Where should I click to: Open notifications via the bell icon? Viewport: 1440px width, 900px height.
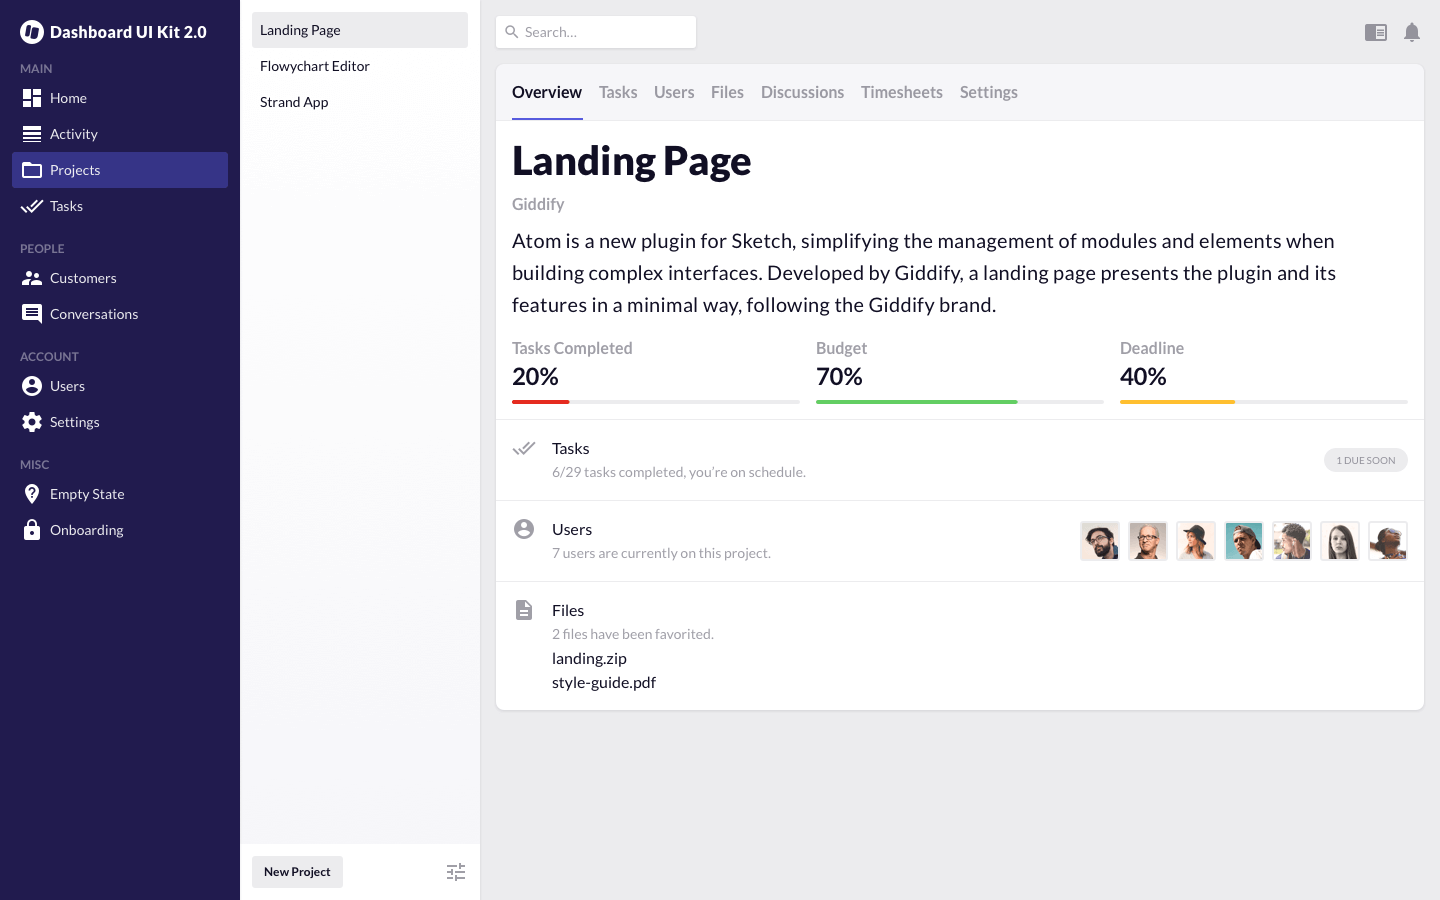(x=1412, y=32)
